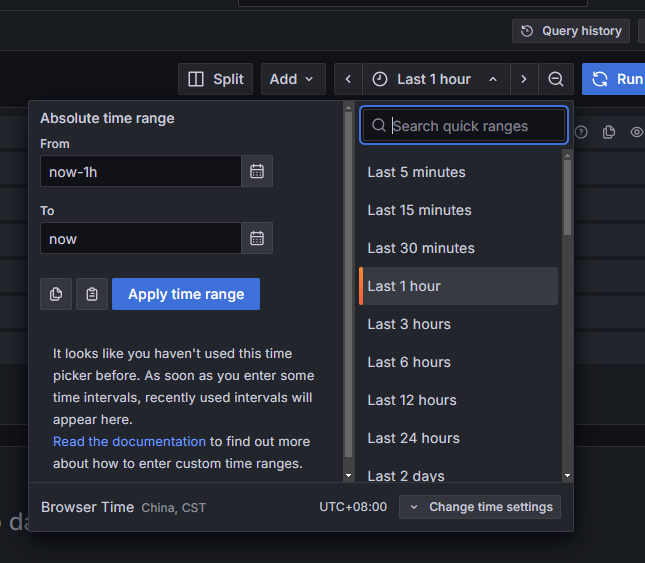
Task: Expand Change time settings
Action: [480, 507]
